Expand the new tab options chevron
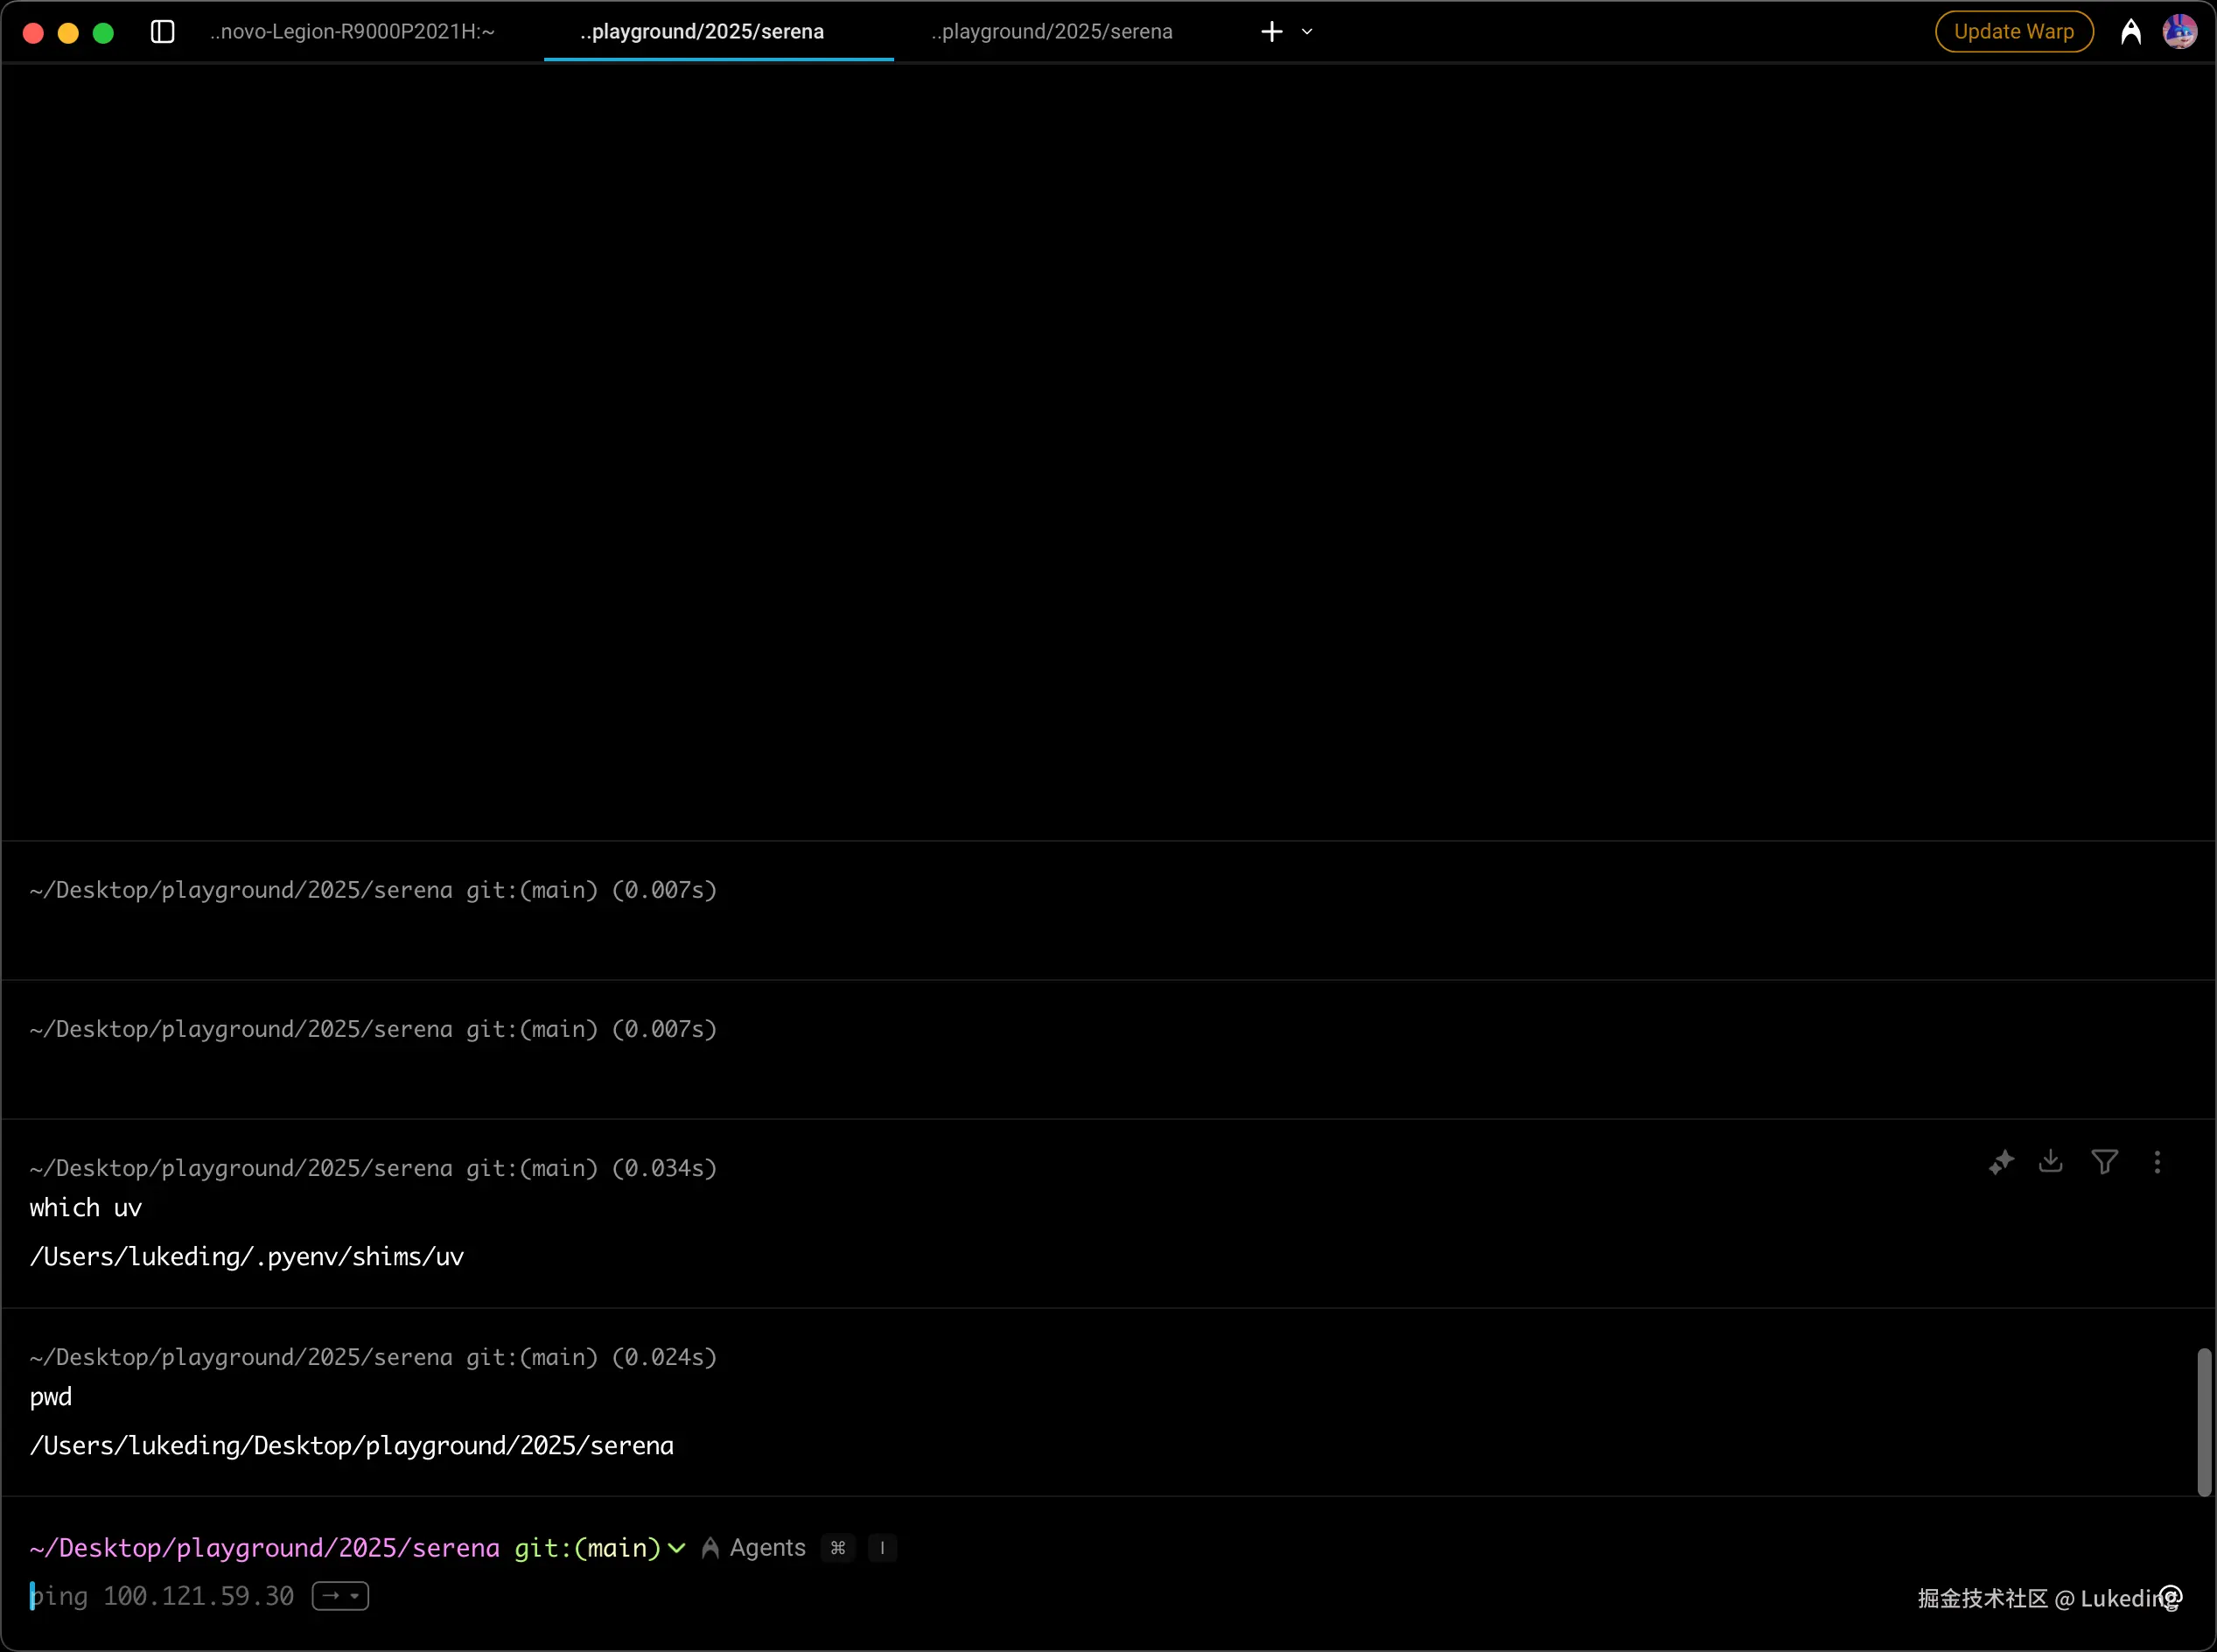Viewport: 2217px width, 1652px height. [x=1307, y=32]
